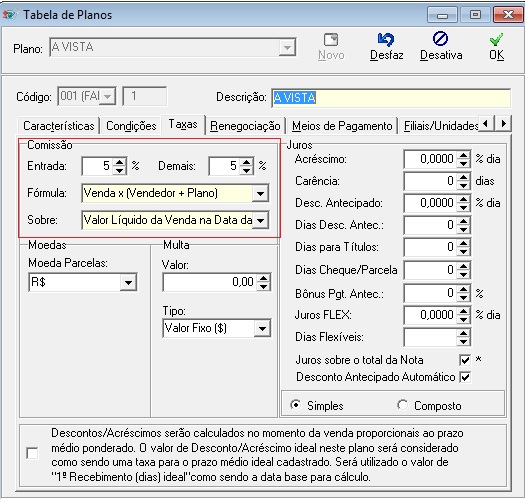This screenshot has height=499, width=526.
Task: Switch to Características tab
Action: coord(59,126)
